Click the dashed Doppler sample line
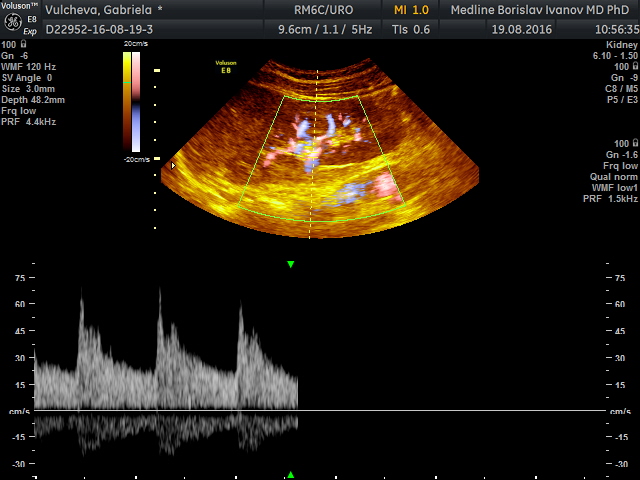This screenshot has width=640, height=480. (313, 154)
